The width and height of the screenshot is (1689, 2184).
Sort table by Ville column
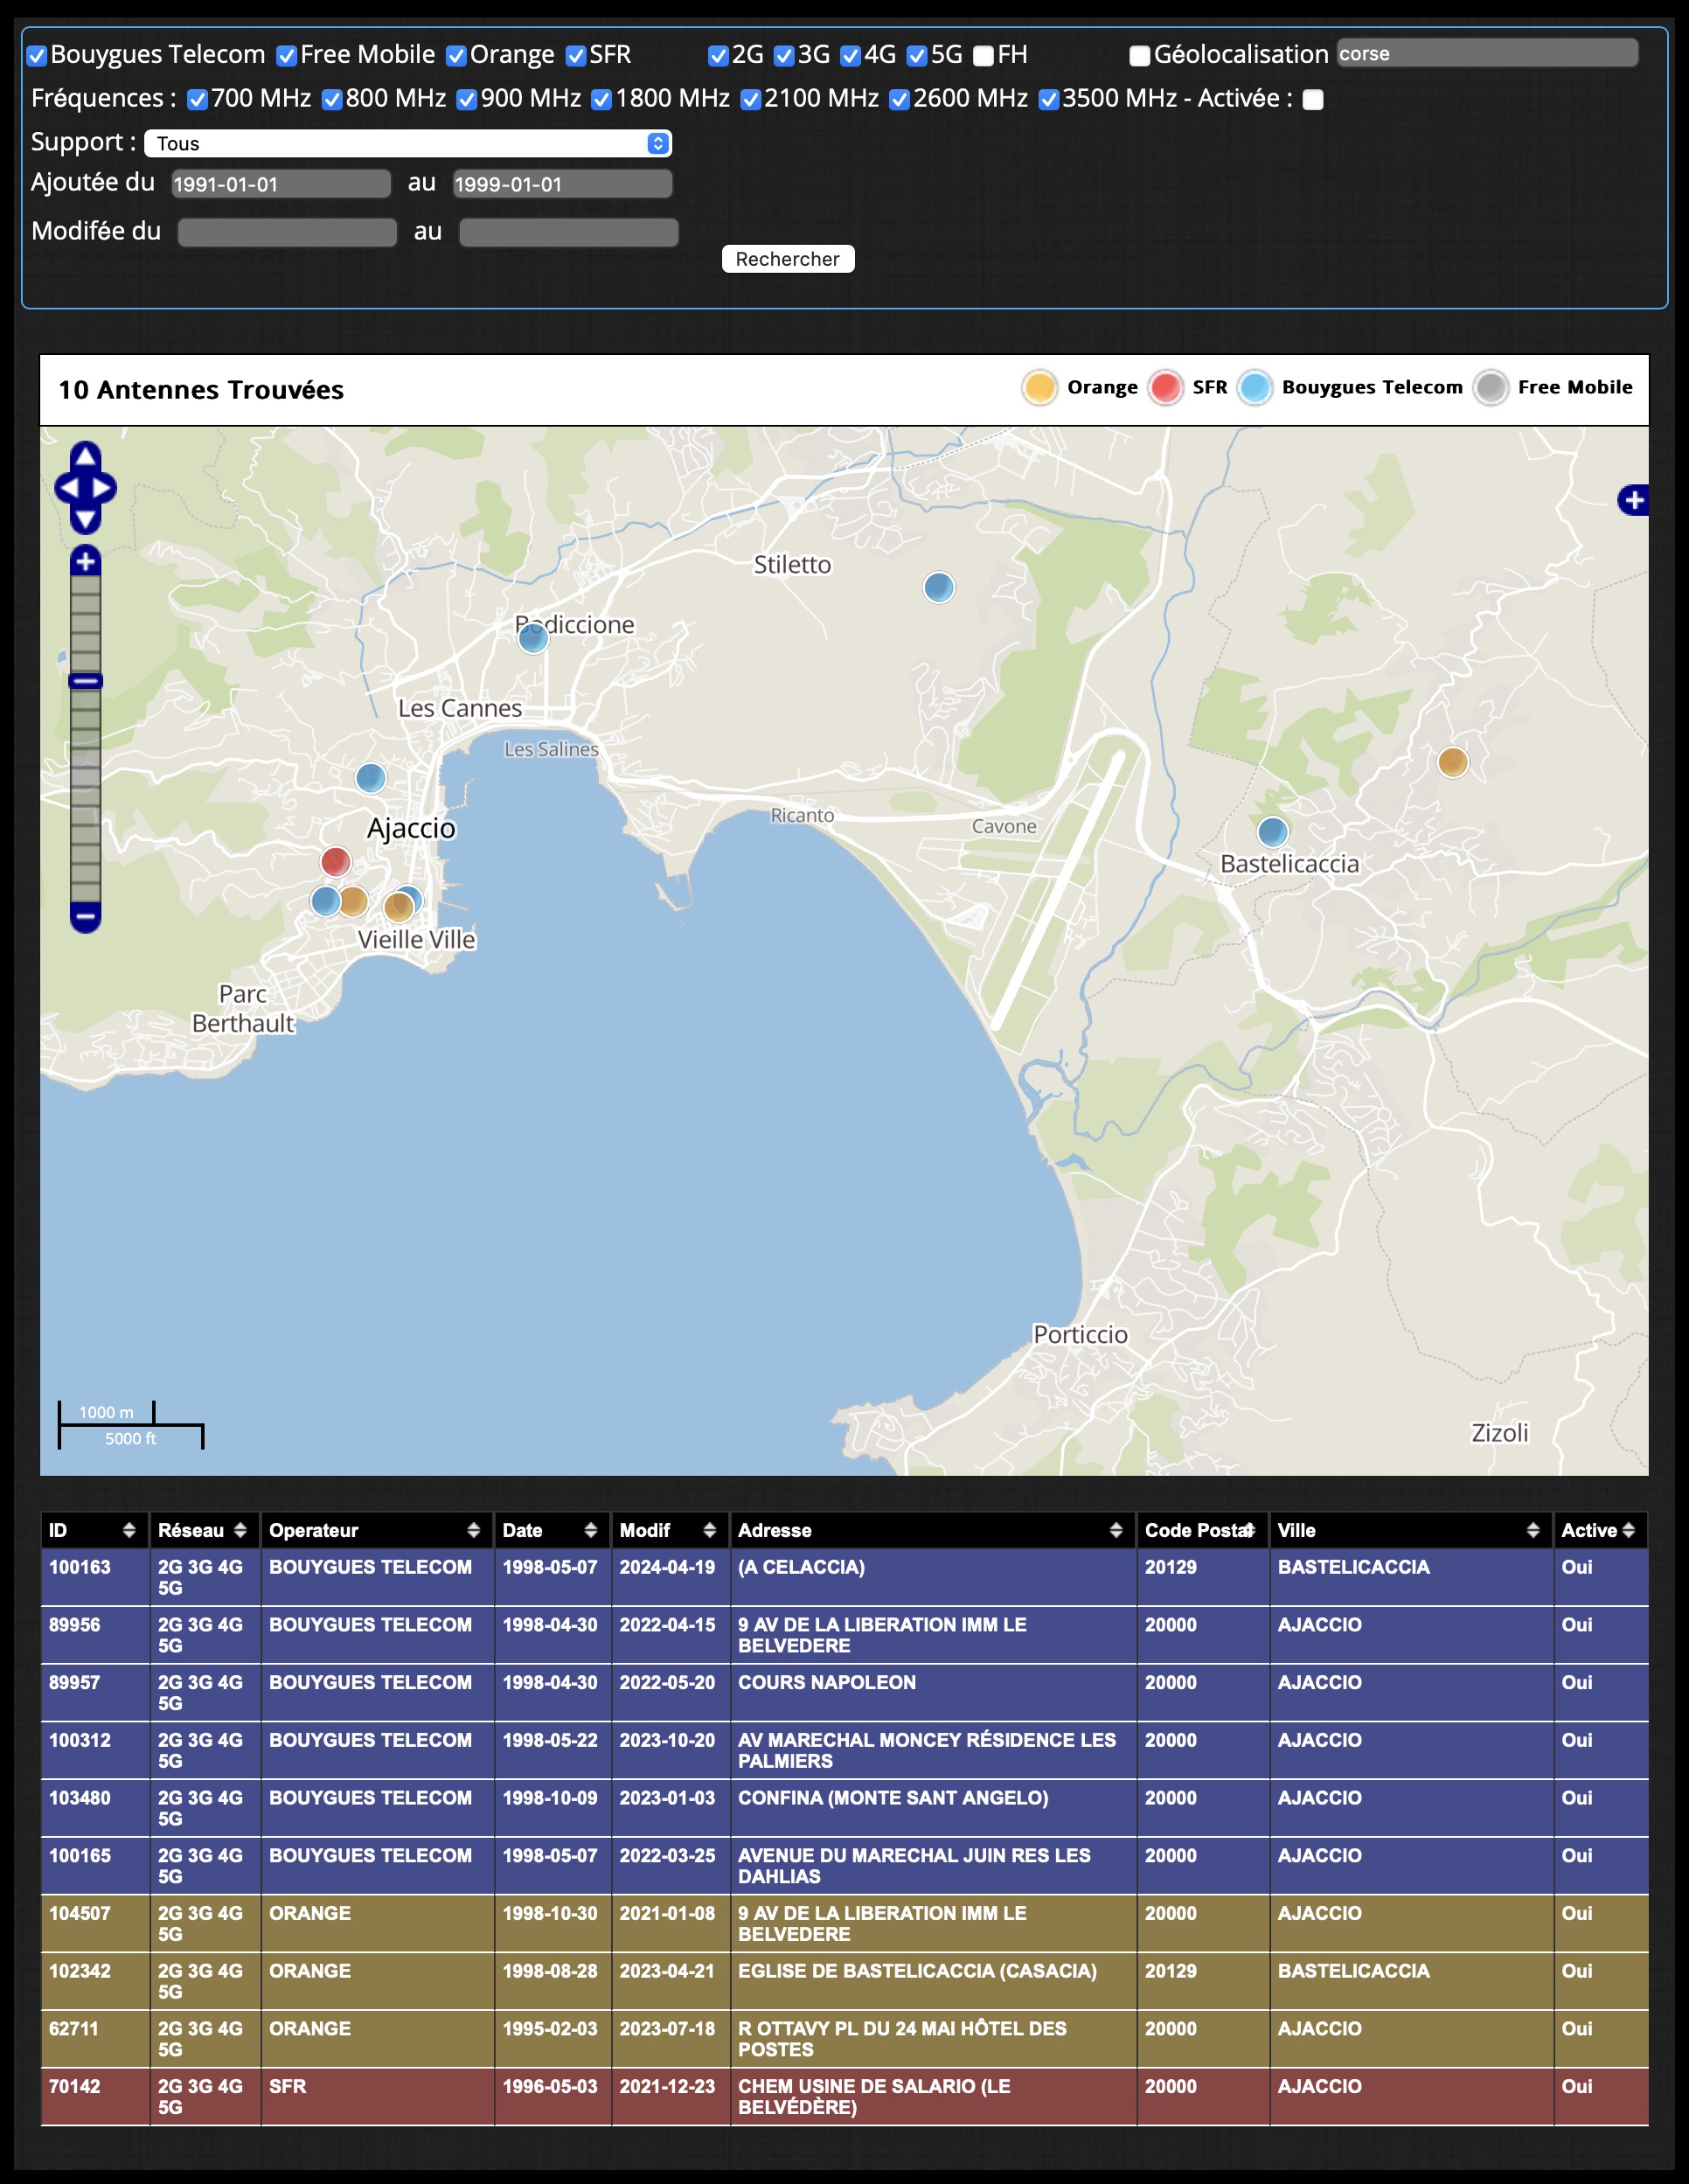click(x=1410, y=1530)
